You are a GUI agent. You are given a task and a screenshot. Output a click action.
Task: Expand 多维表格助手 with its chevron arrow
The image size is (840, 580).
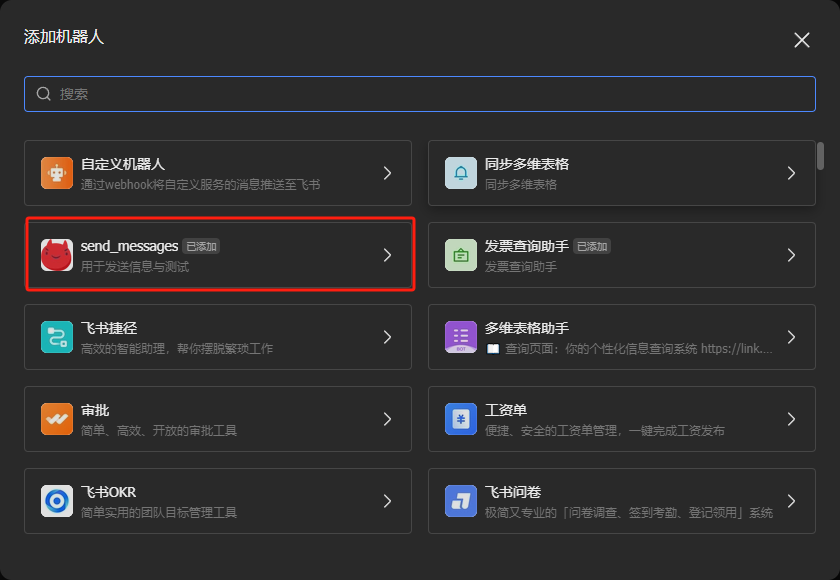point(791,337)
